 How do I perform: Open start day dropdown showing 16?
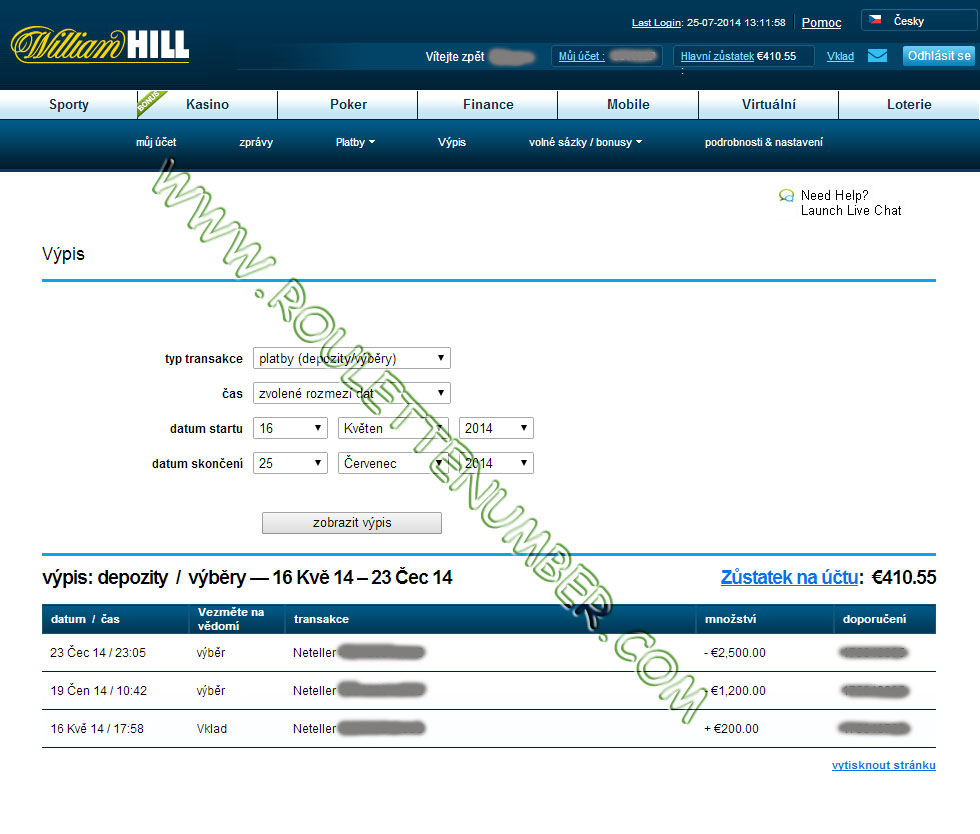tap(290, 428)
